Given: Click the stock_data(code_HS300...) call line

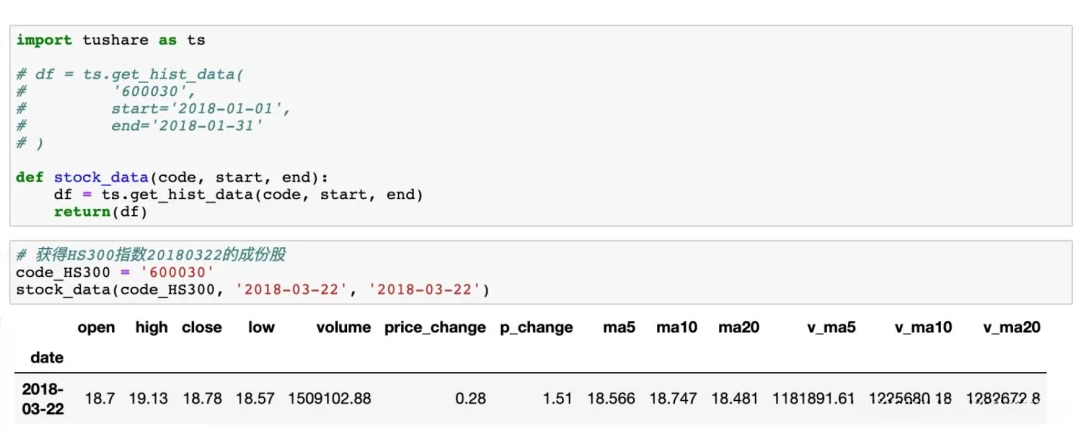Looking at the screenshot, I should [252, 290].
